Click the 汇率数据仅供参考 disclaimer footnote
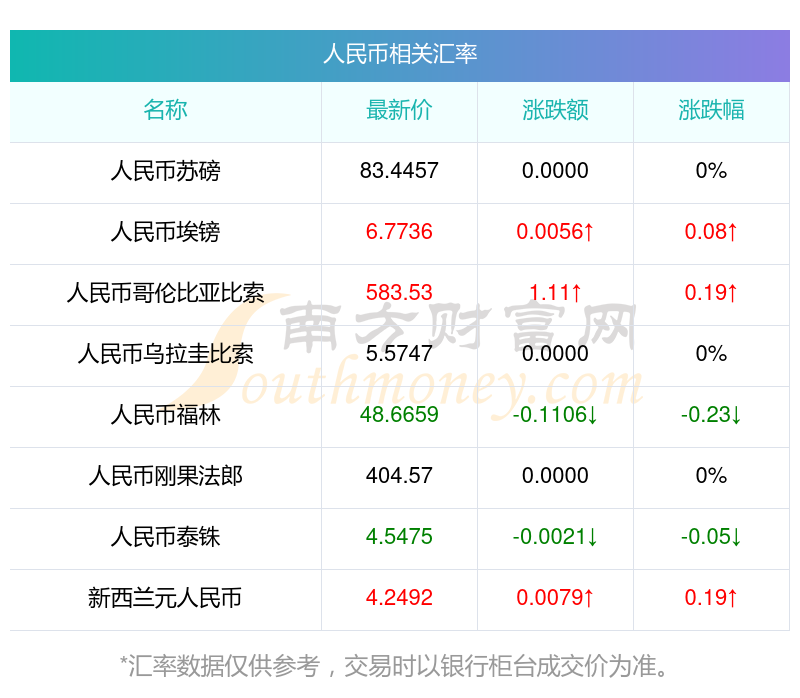 (x=394, y=666)
